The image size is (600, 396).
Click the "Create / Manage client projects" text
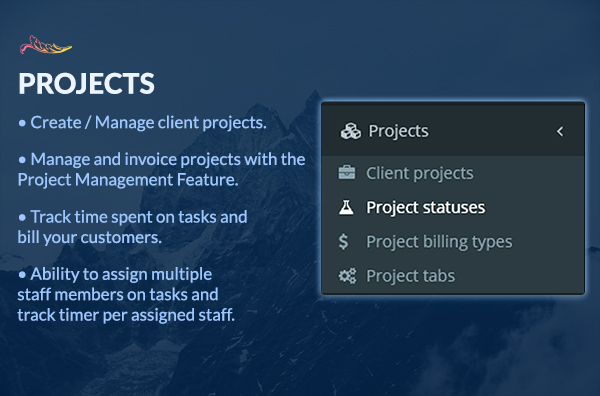point(148,122)
